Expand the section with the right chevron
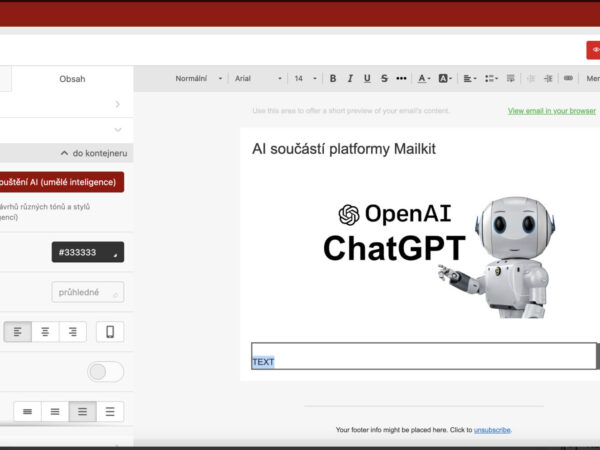Image resolution: width=600 pixels, height=450 pixels. coord(117,104)
